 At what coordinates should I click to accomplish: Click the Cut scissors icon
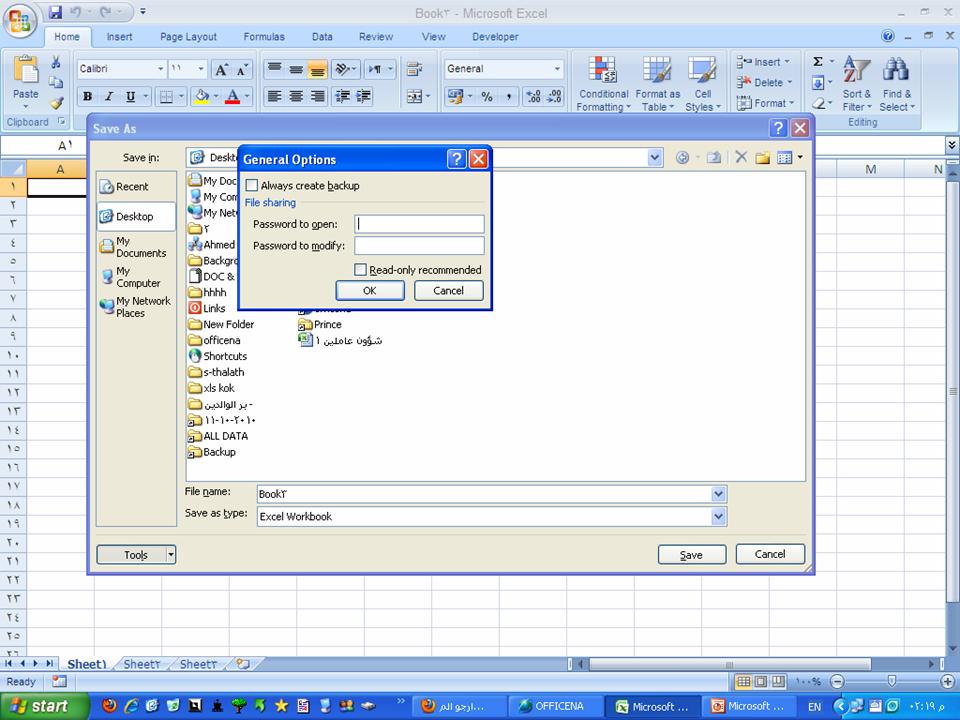click(x=56, y=62)
